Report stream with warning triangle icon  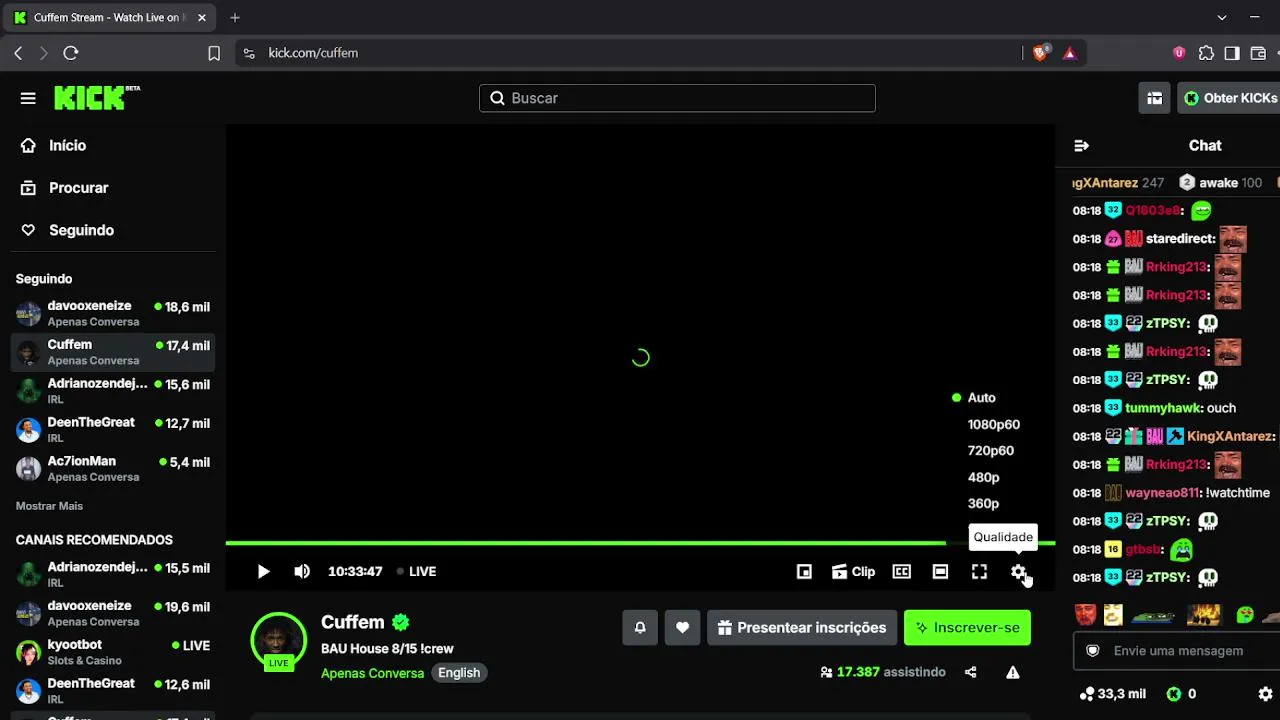1012,672
